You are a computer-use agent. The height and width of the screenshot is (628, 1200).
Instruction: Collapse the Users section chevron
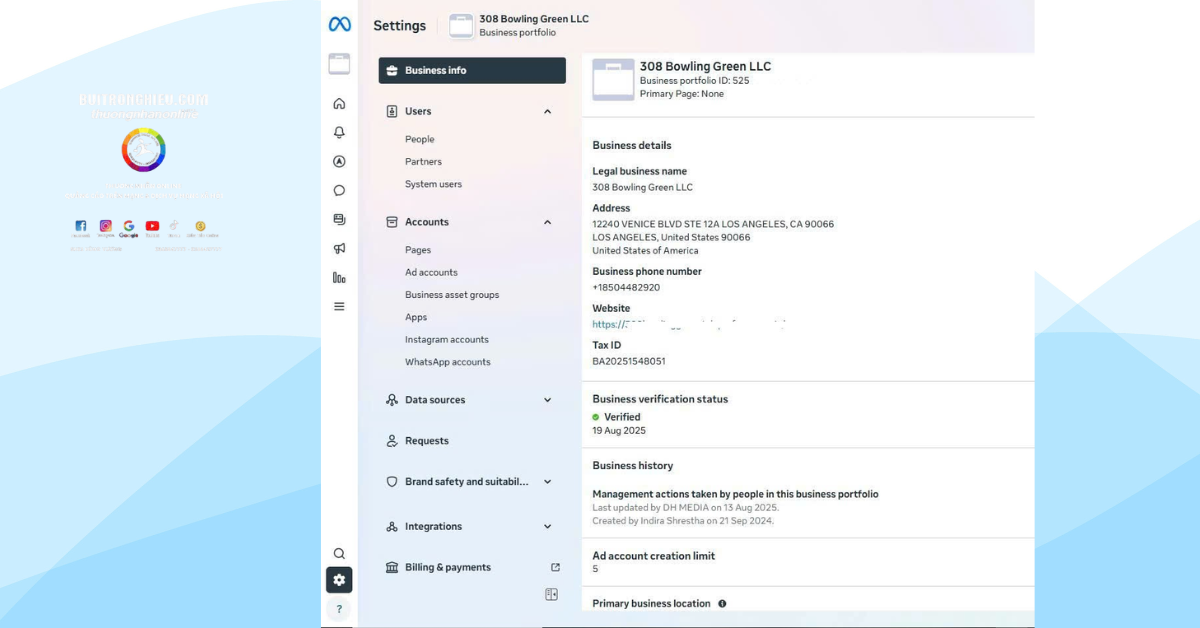[547, 111]
